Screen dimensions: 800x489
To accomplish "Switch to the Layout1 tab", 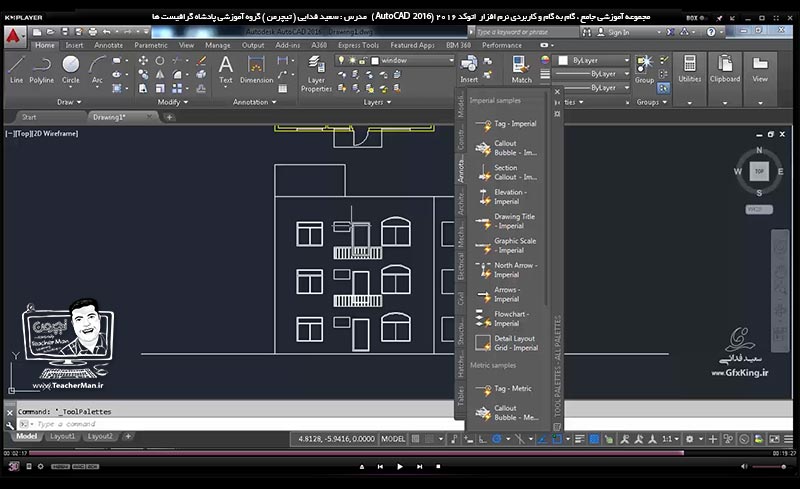I will [x=63, y=436].
